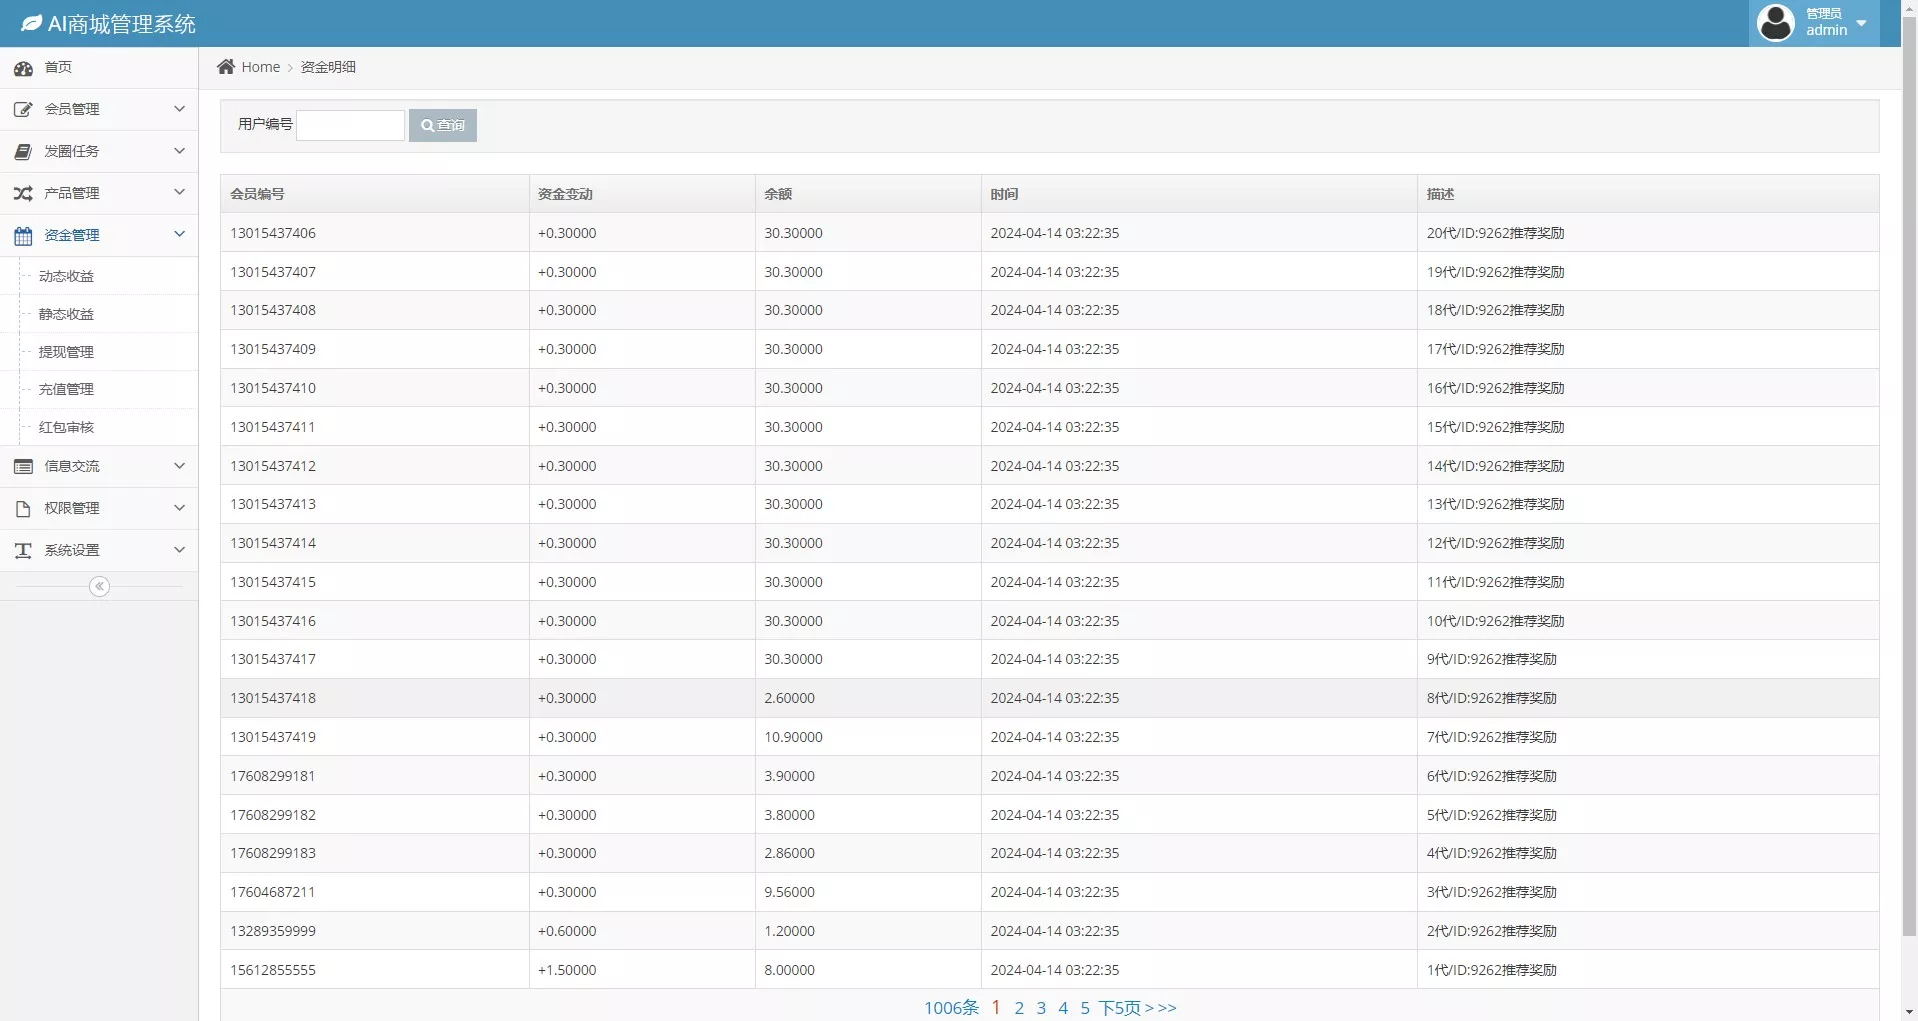Collapse the sidebar with the double-arrow button
This screenshot has width=1918, height=1021.
99,587
